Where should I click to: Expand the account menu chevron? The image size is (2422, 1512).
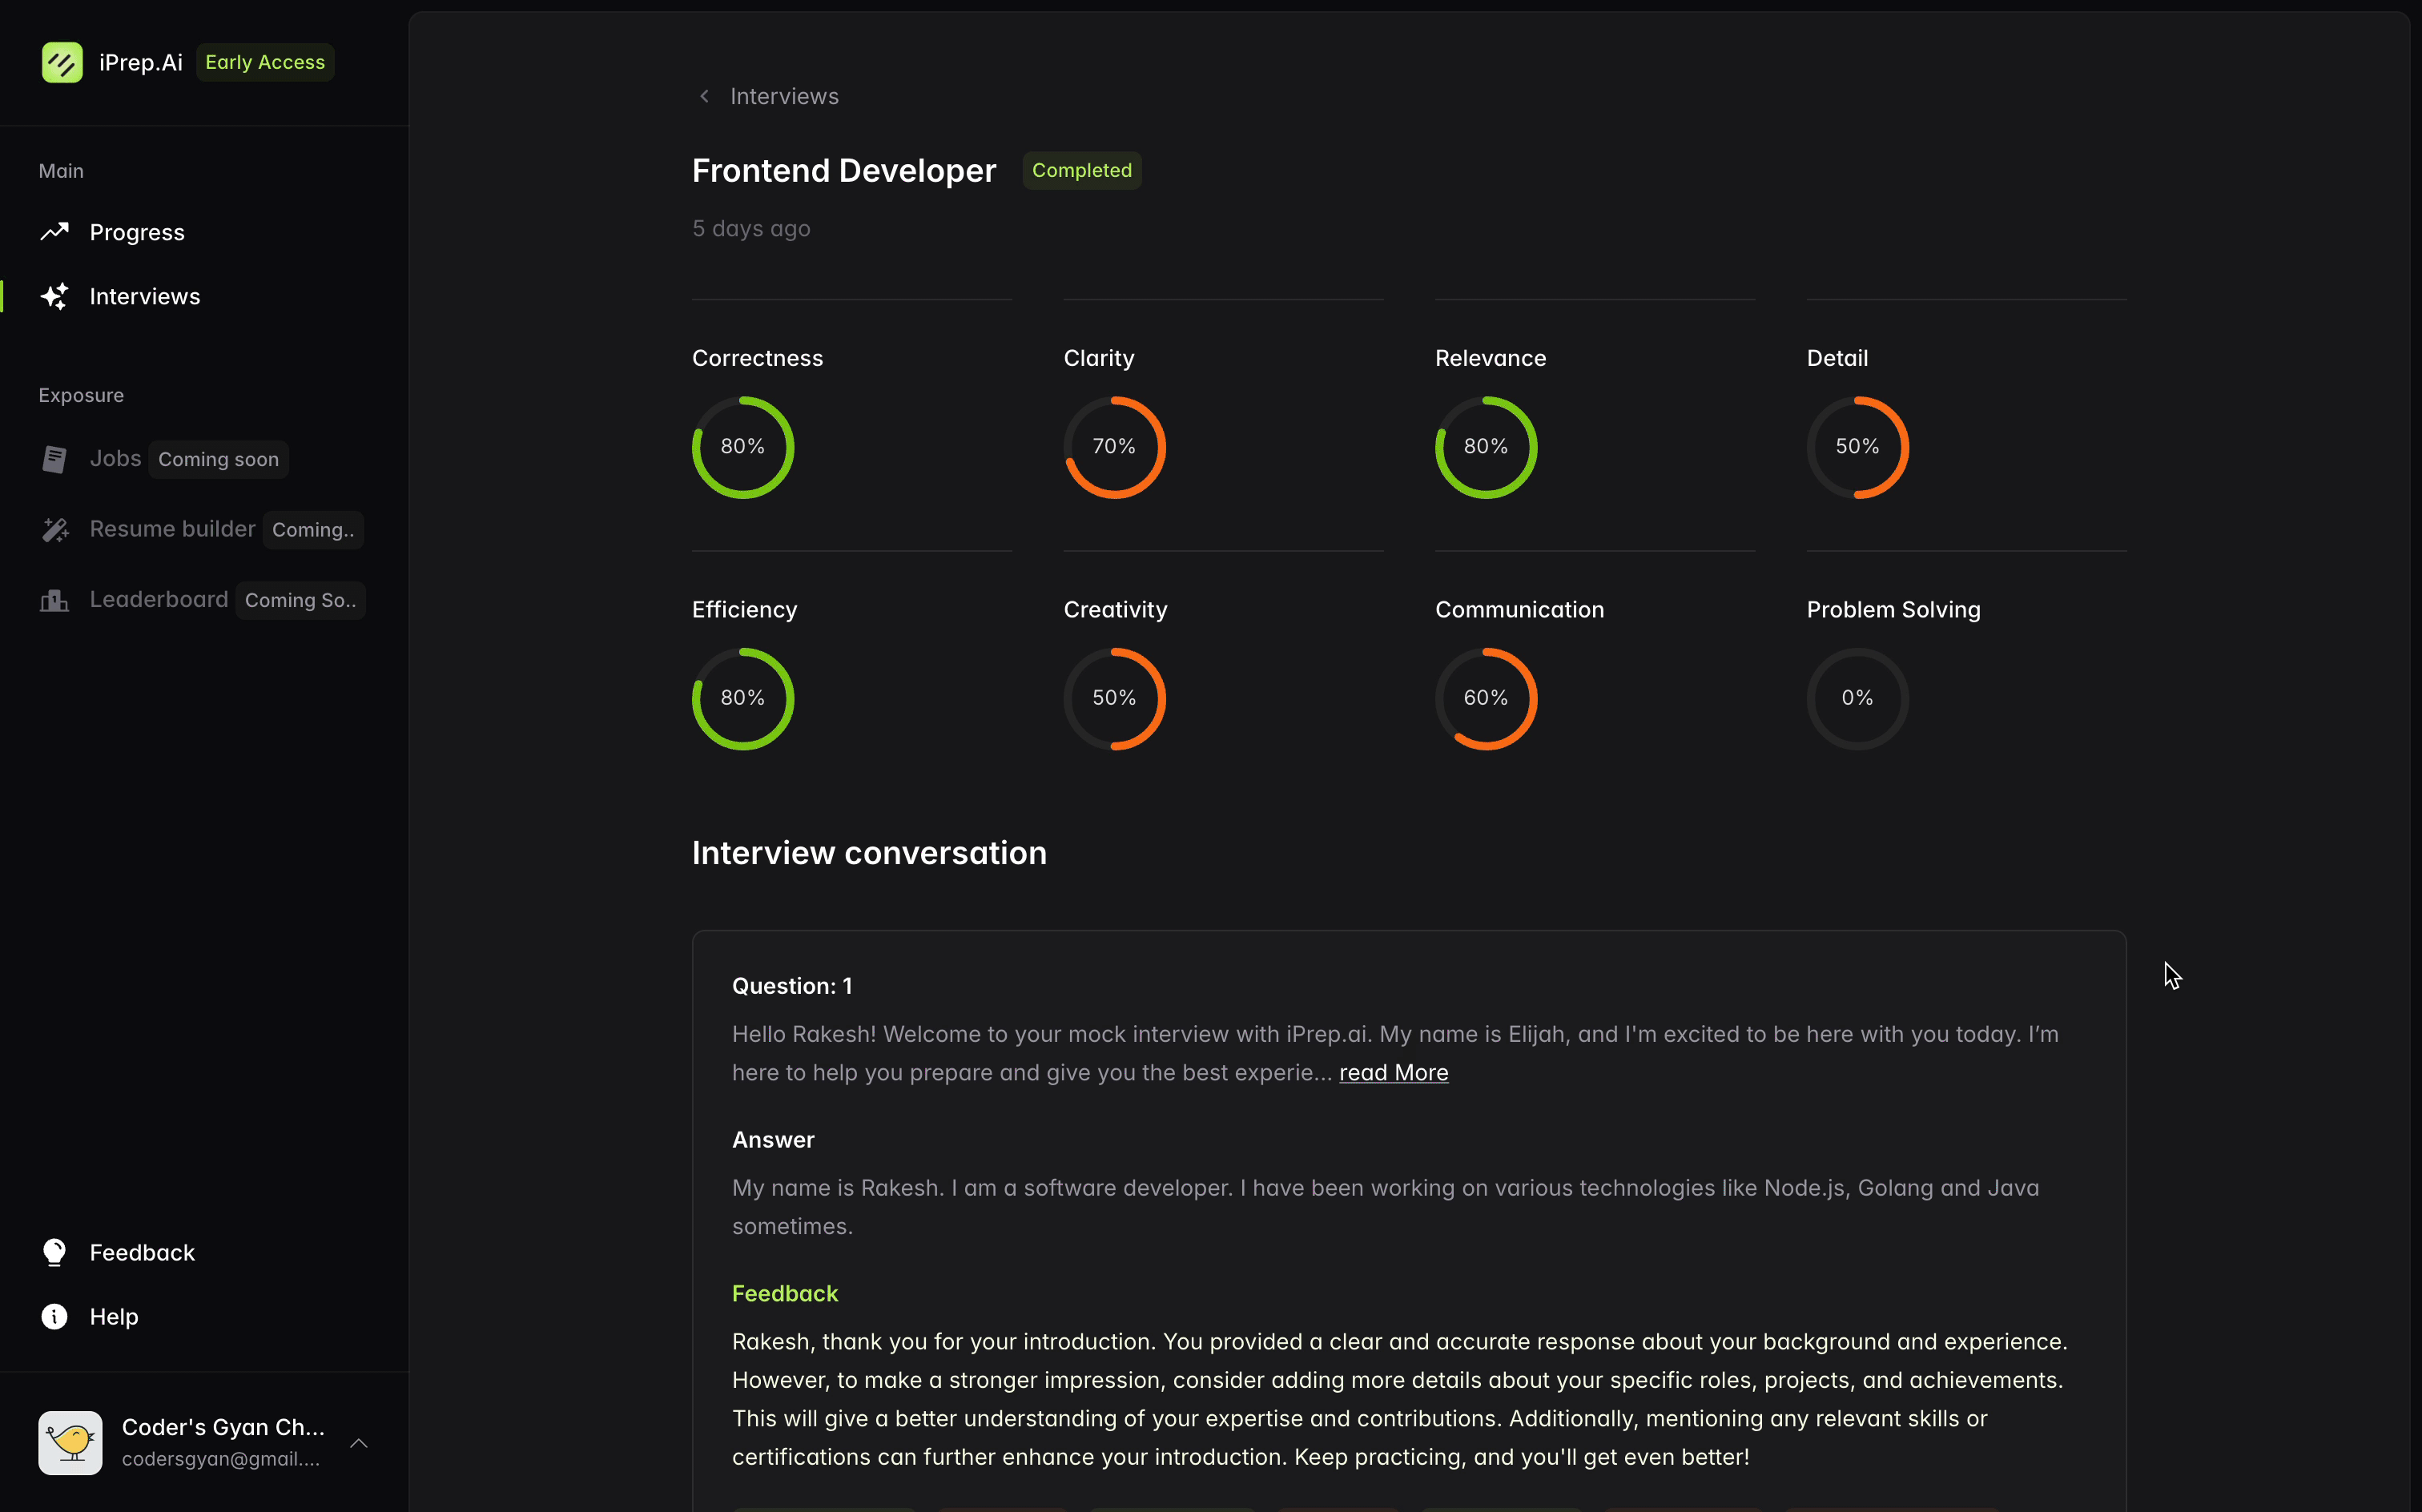click(359, 1443)
